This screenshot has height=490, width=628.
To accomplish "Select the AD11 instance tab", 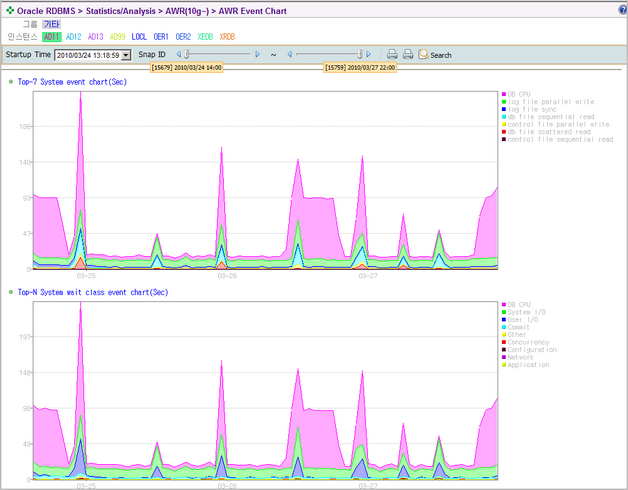I will (x=52, y=37).
